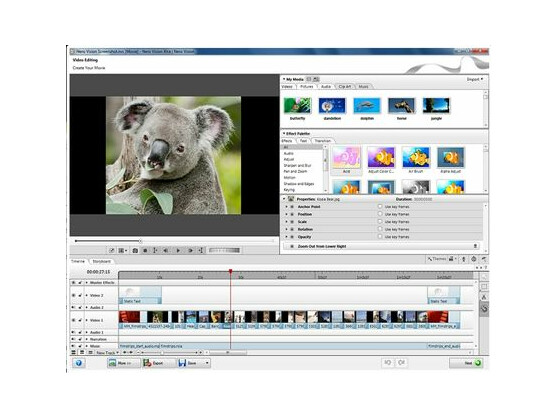The image size is (557, 418).
Task: Collapse the Effect Palette panel
Action: 284,133
